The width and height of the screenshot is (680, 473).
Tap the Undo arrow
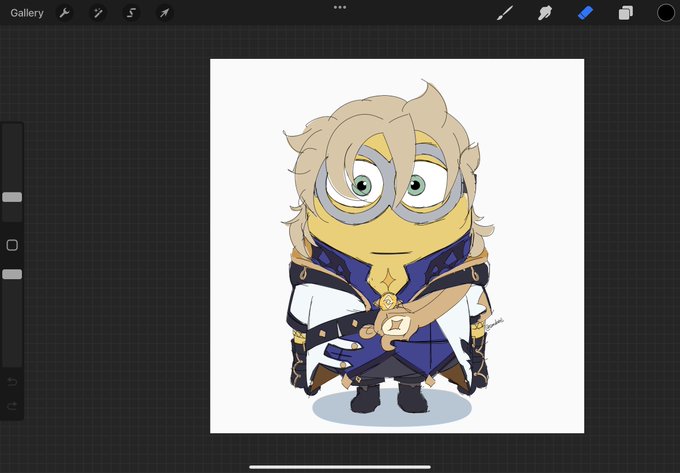click(x=12, y=382)
